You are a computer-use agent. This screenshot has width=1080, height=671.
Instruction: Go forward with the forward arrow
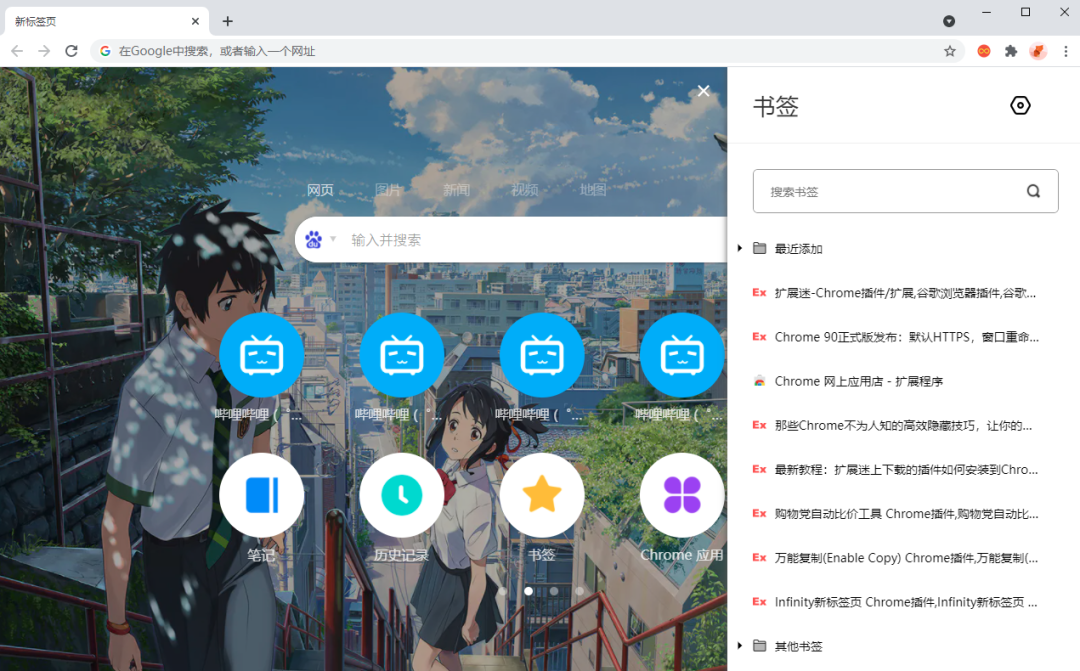pyautogui.click(x=44, y=51)
